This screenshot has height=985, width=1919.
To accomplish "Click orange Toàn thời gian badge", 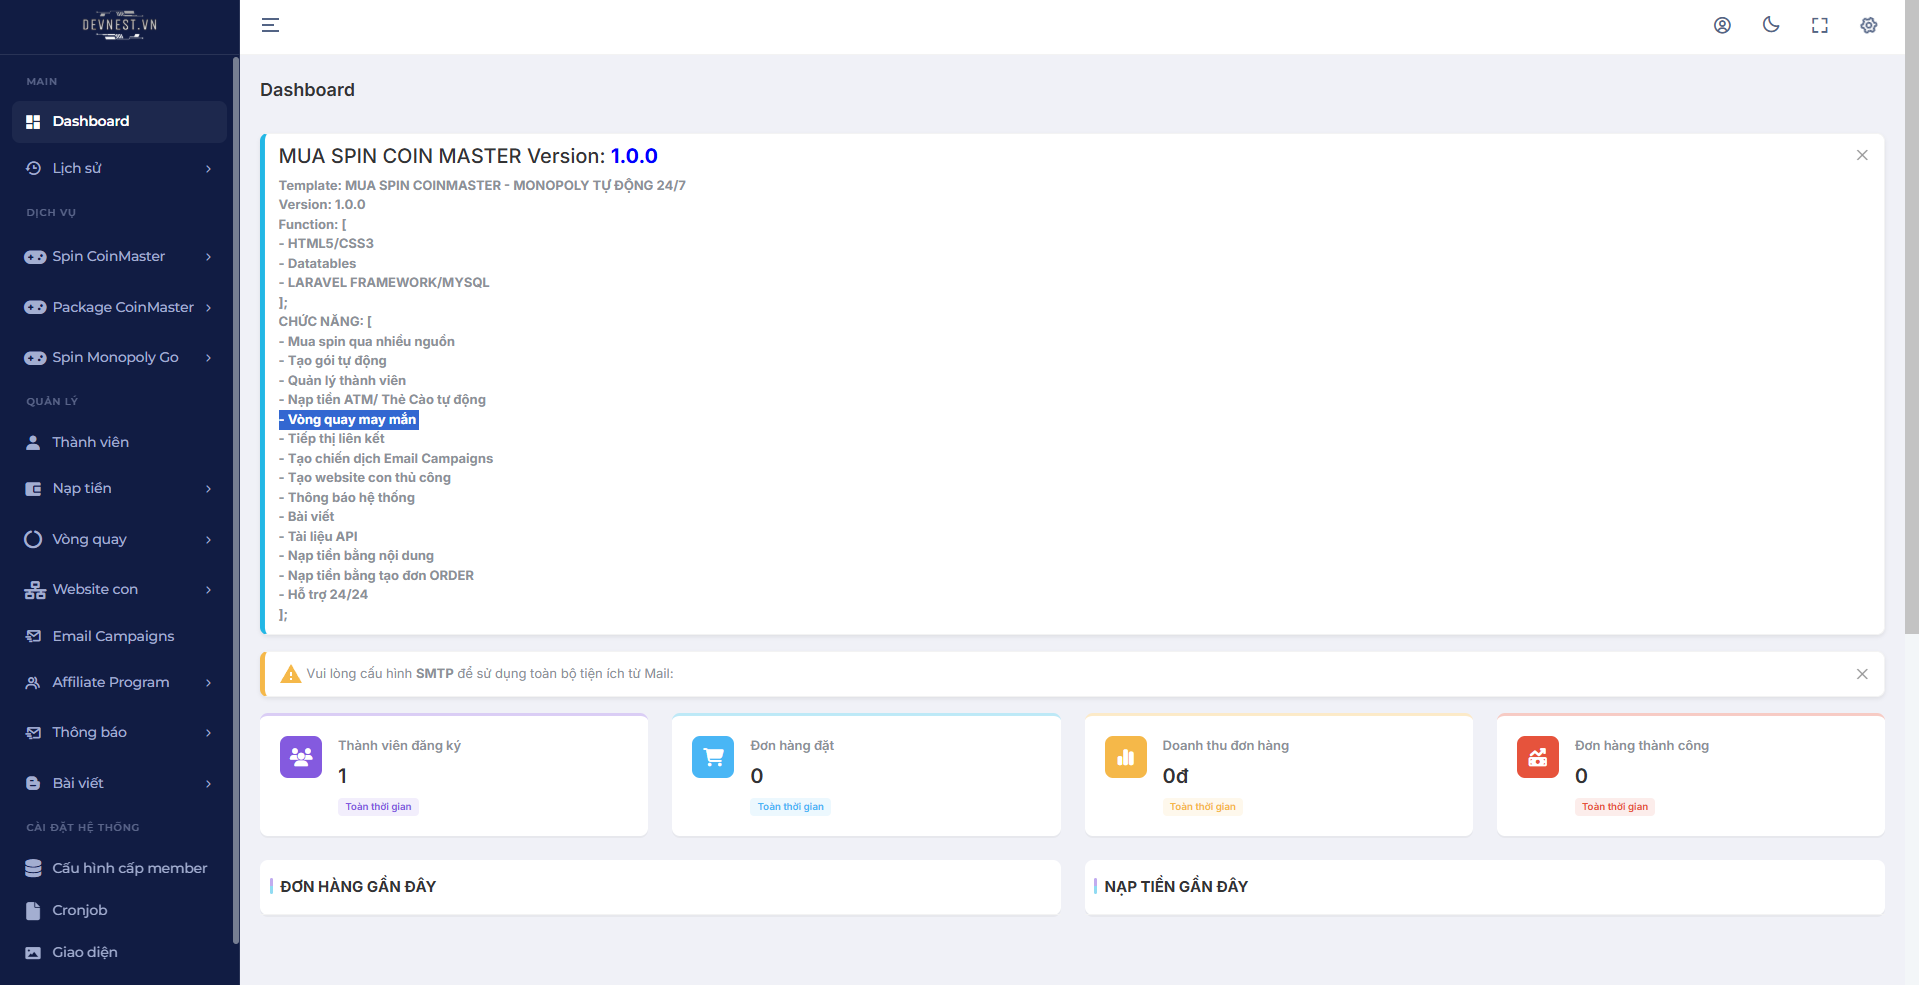I will coord(1203,807).
